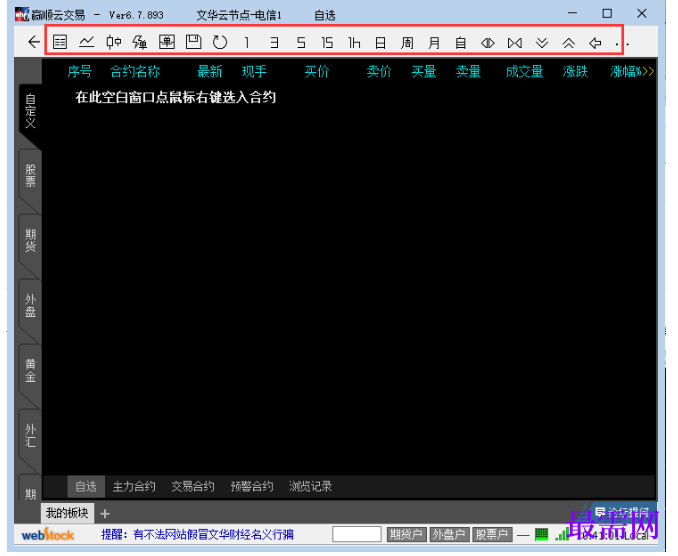
Task: Sort by 现手 column header
Action: (254, 71)
